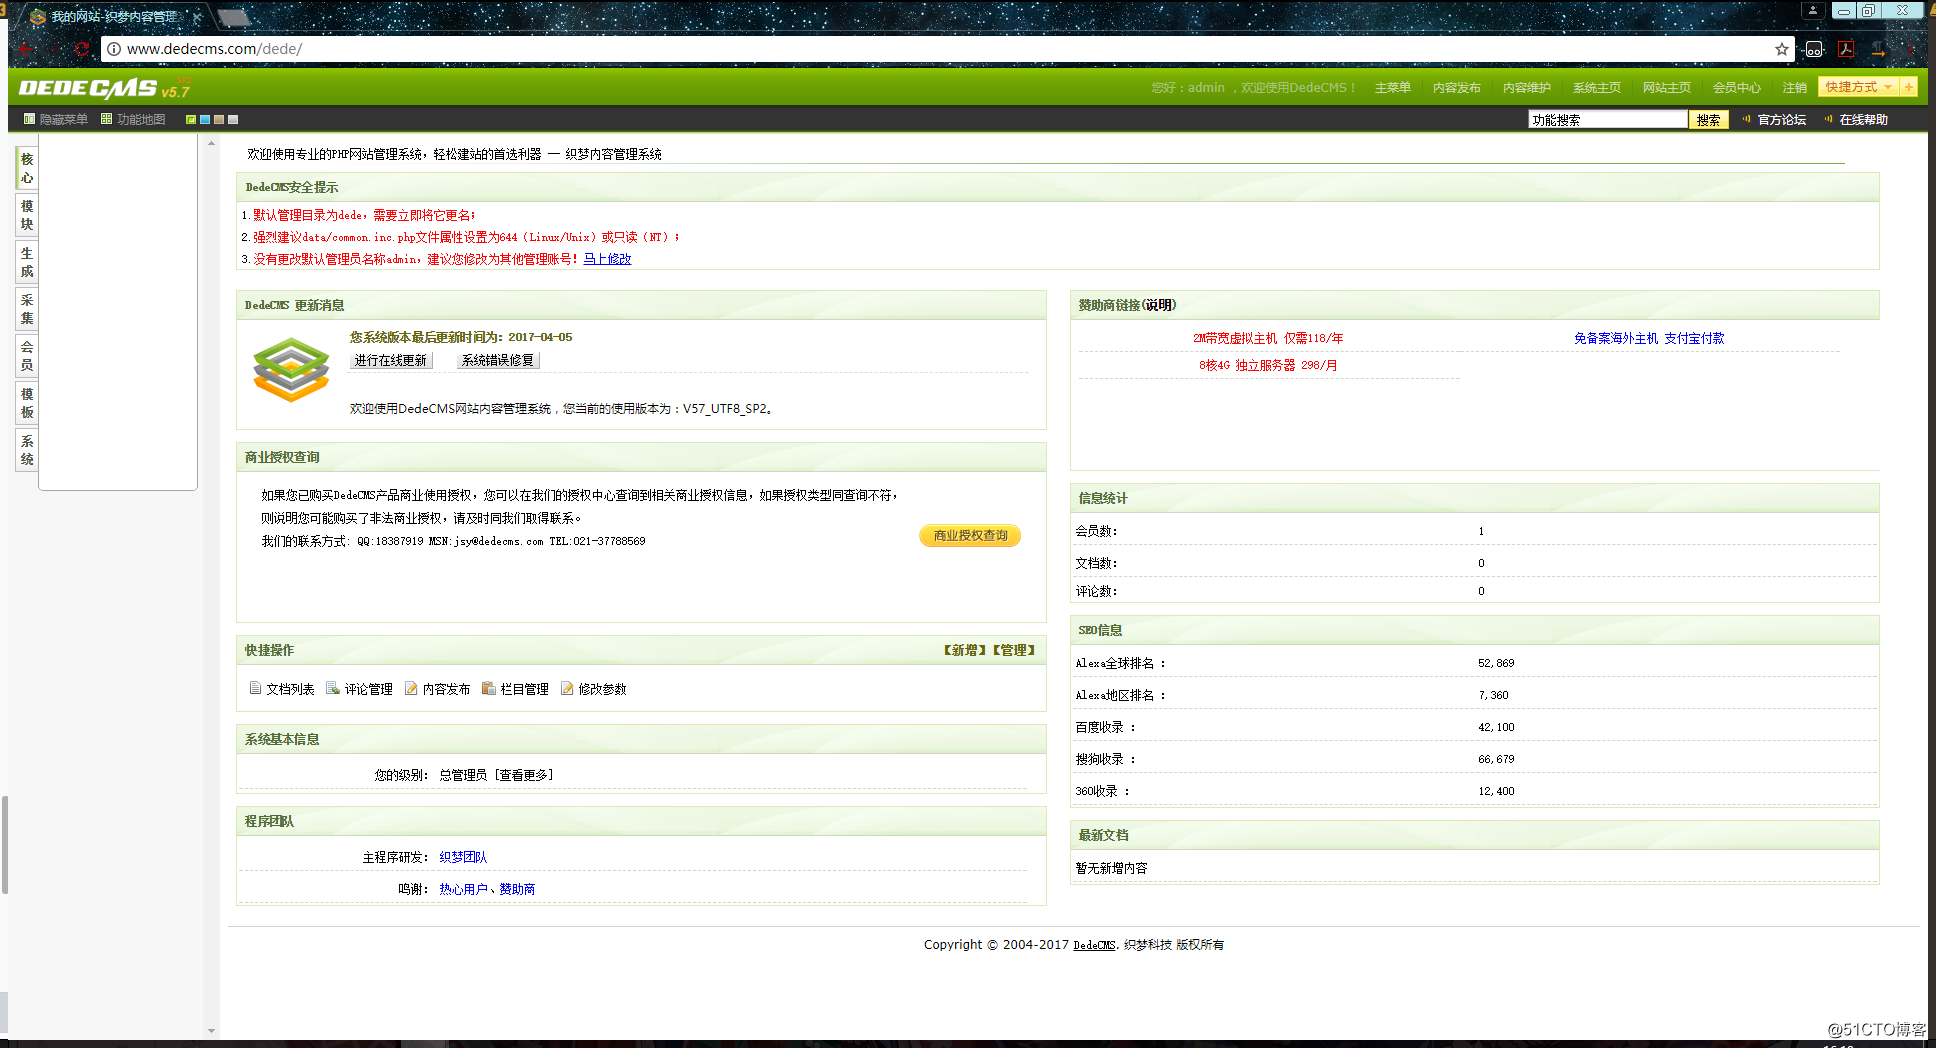Image resolution: width=1936 pixels, height=1048 pixels.
Task: Log out via 注销
Action: 1794,88
